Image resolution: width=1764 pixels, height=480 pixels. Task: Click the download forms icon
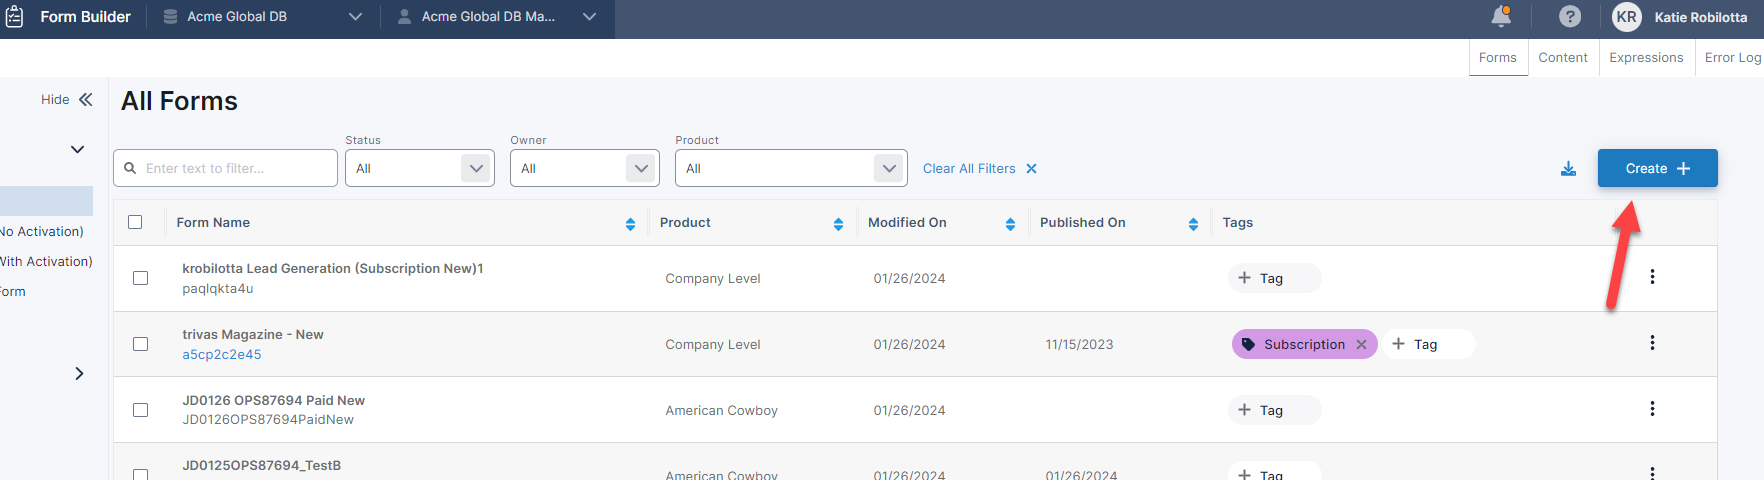click(x=1568, y=169)
